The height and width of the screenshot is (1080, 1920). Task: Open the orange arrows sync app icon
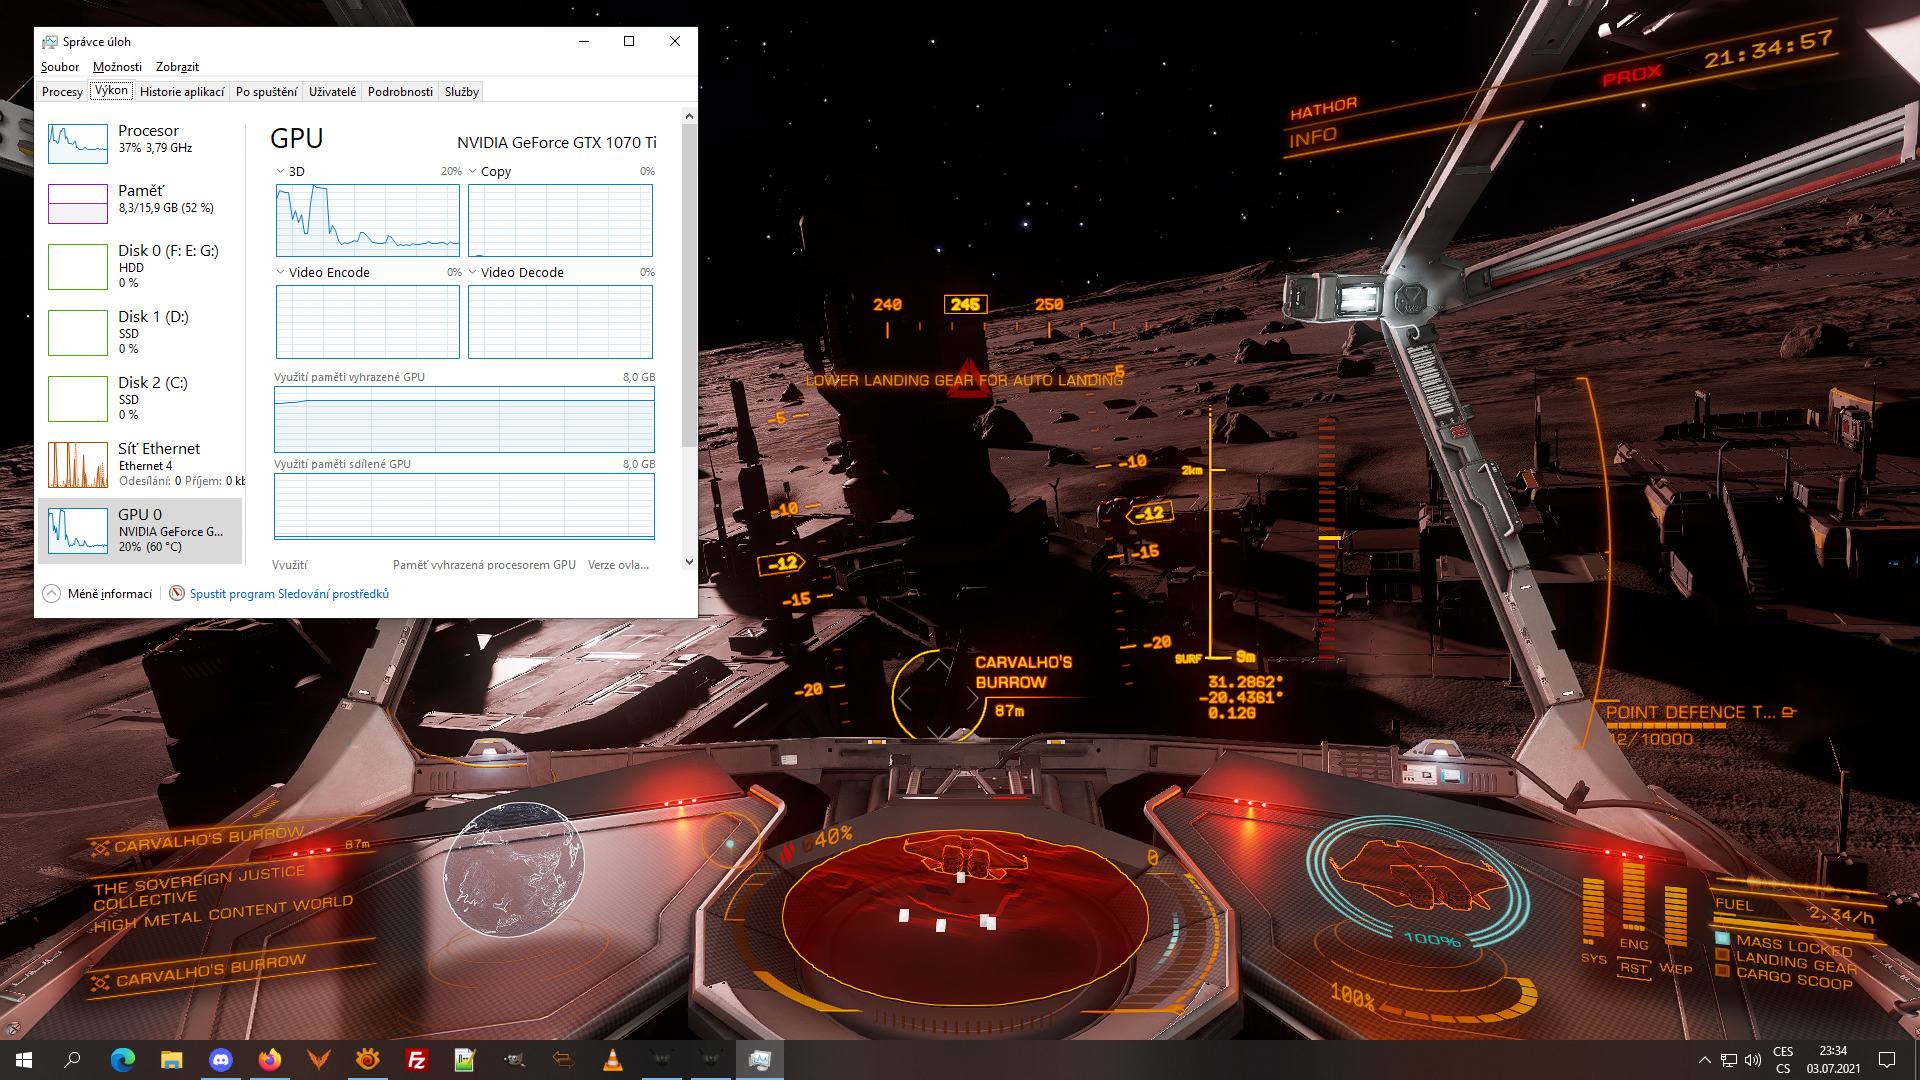tap(563, 1060)
